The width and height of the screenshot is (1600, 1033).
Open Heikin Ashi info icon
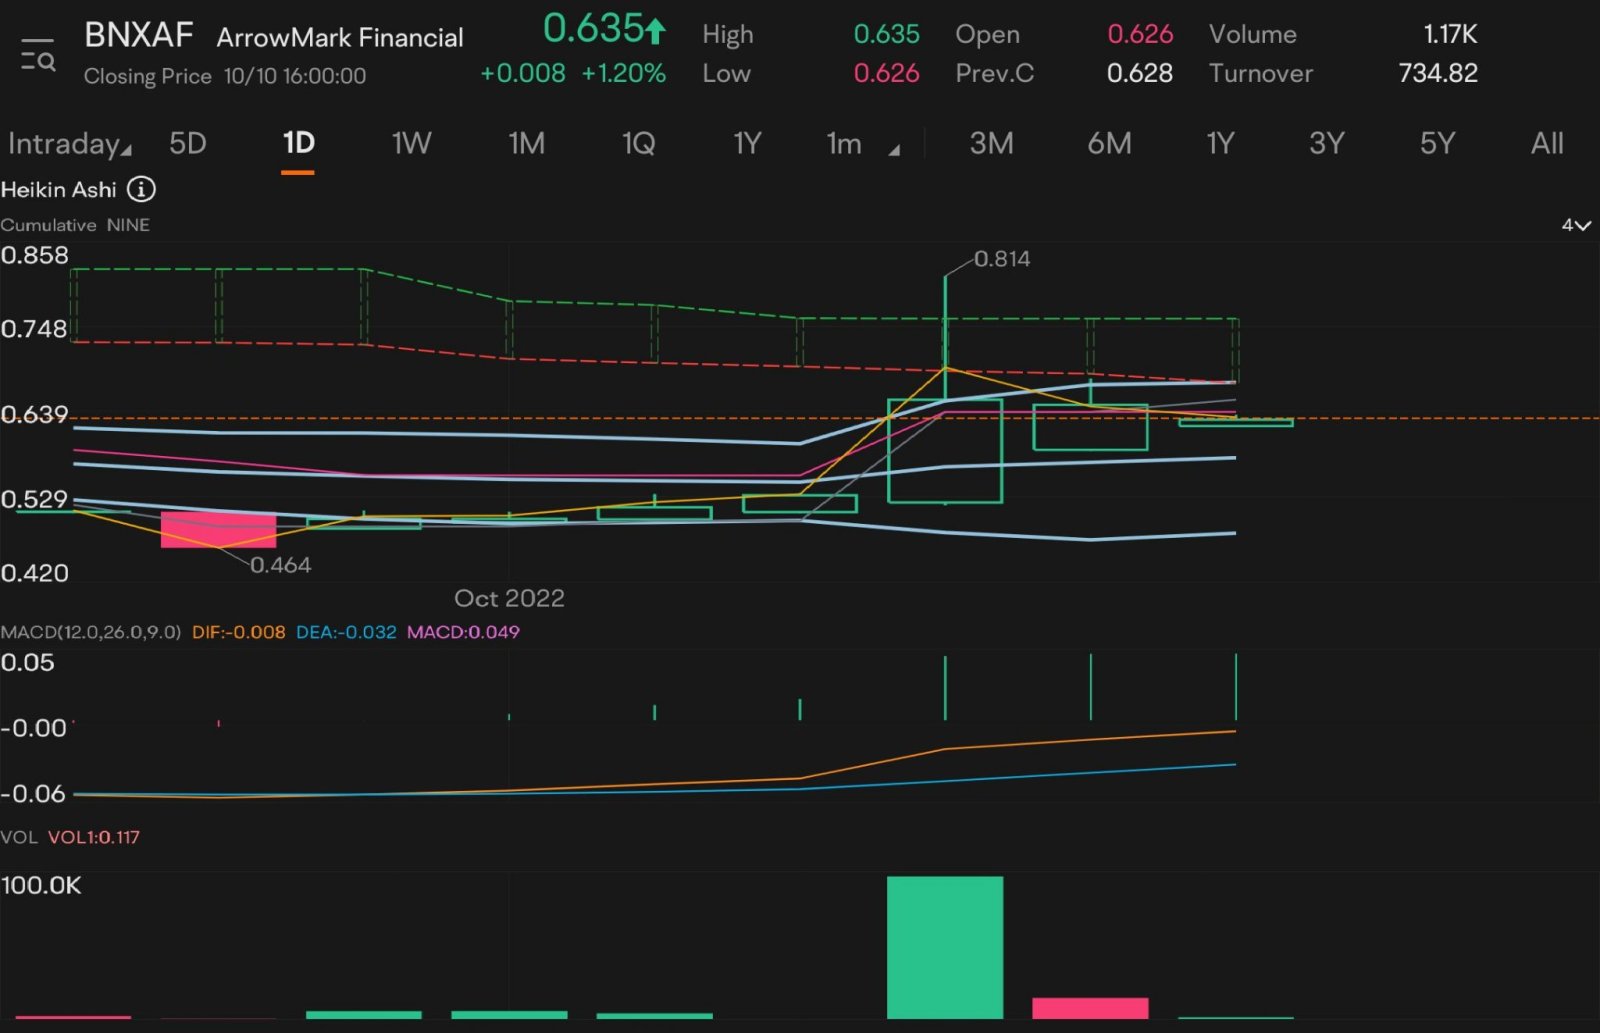pyautogui.click(x=142, y=189)
